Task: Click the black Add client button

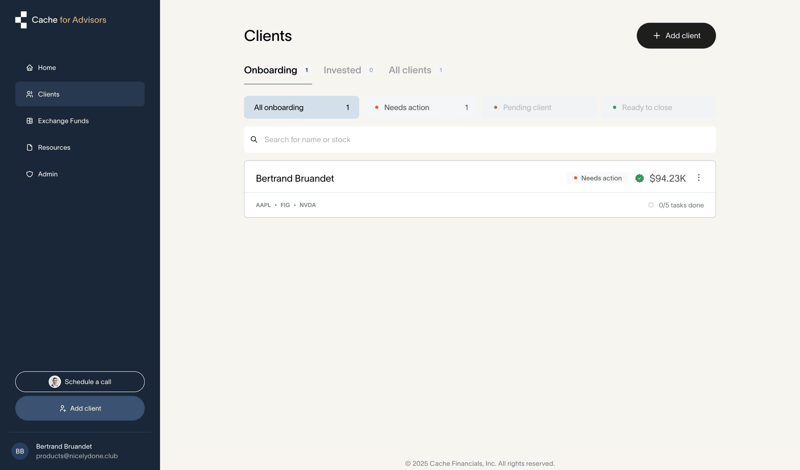Action: (x=676, y=36)
